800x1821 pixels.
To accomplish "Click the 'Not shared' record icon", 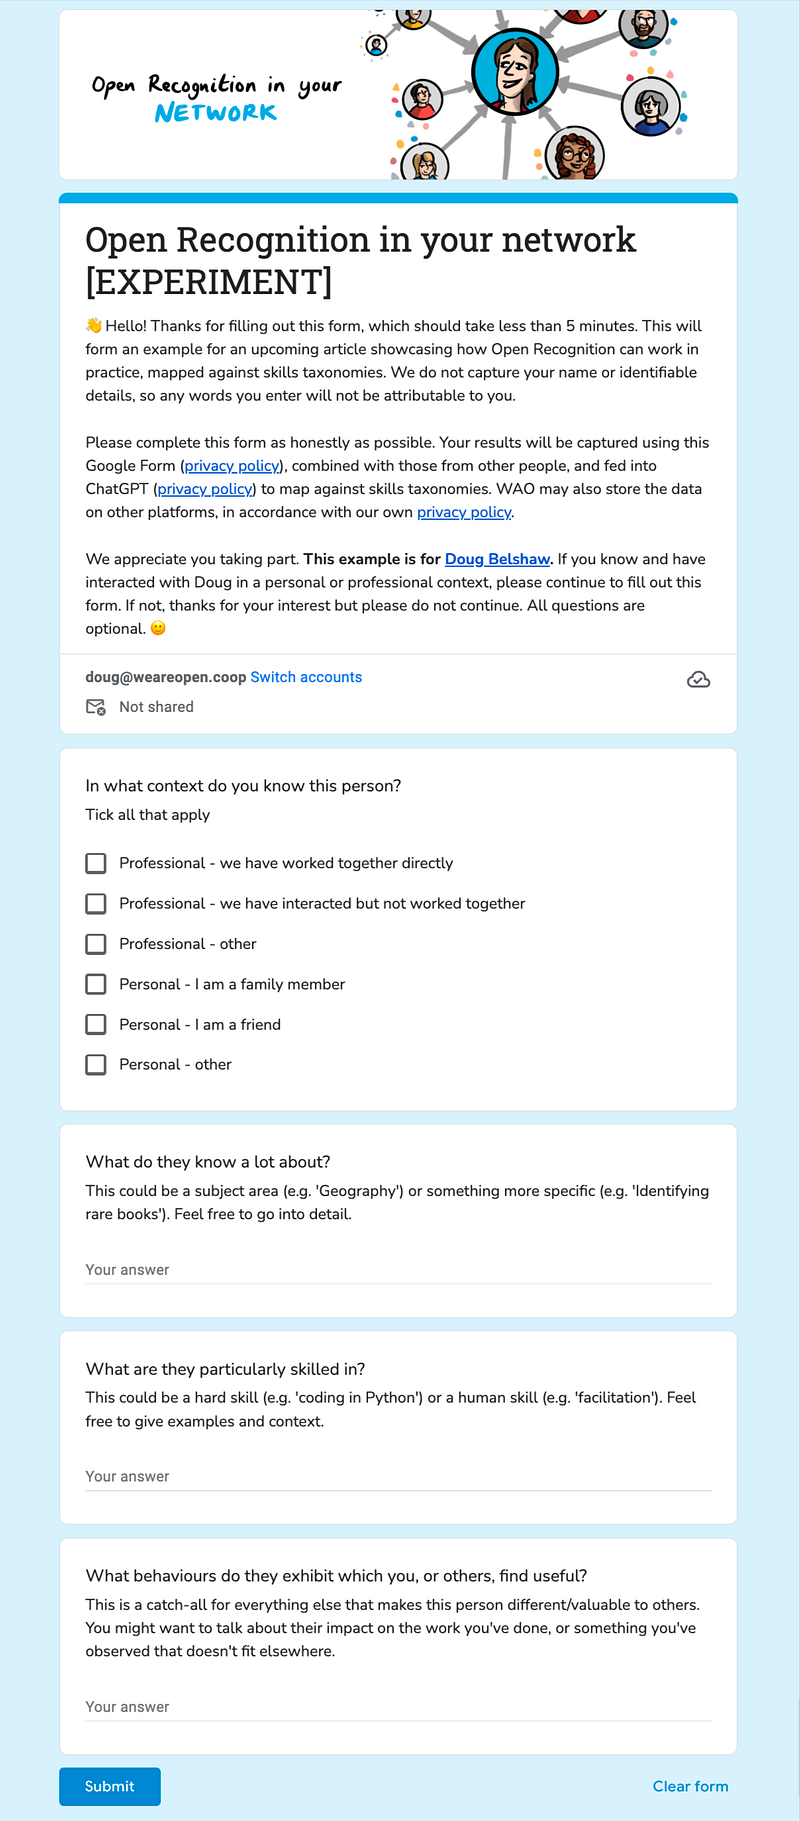I will point(95,707).
